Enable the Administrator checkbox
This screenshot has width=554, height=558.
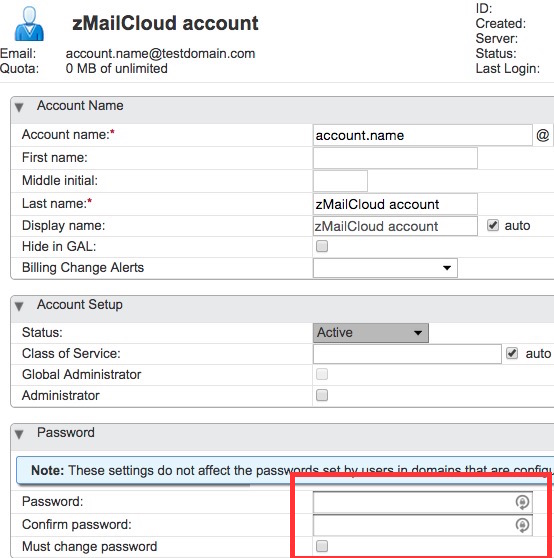[x=322, y=395]
